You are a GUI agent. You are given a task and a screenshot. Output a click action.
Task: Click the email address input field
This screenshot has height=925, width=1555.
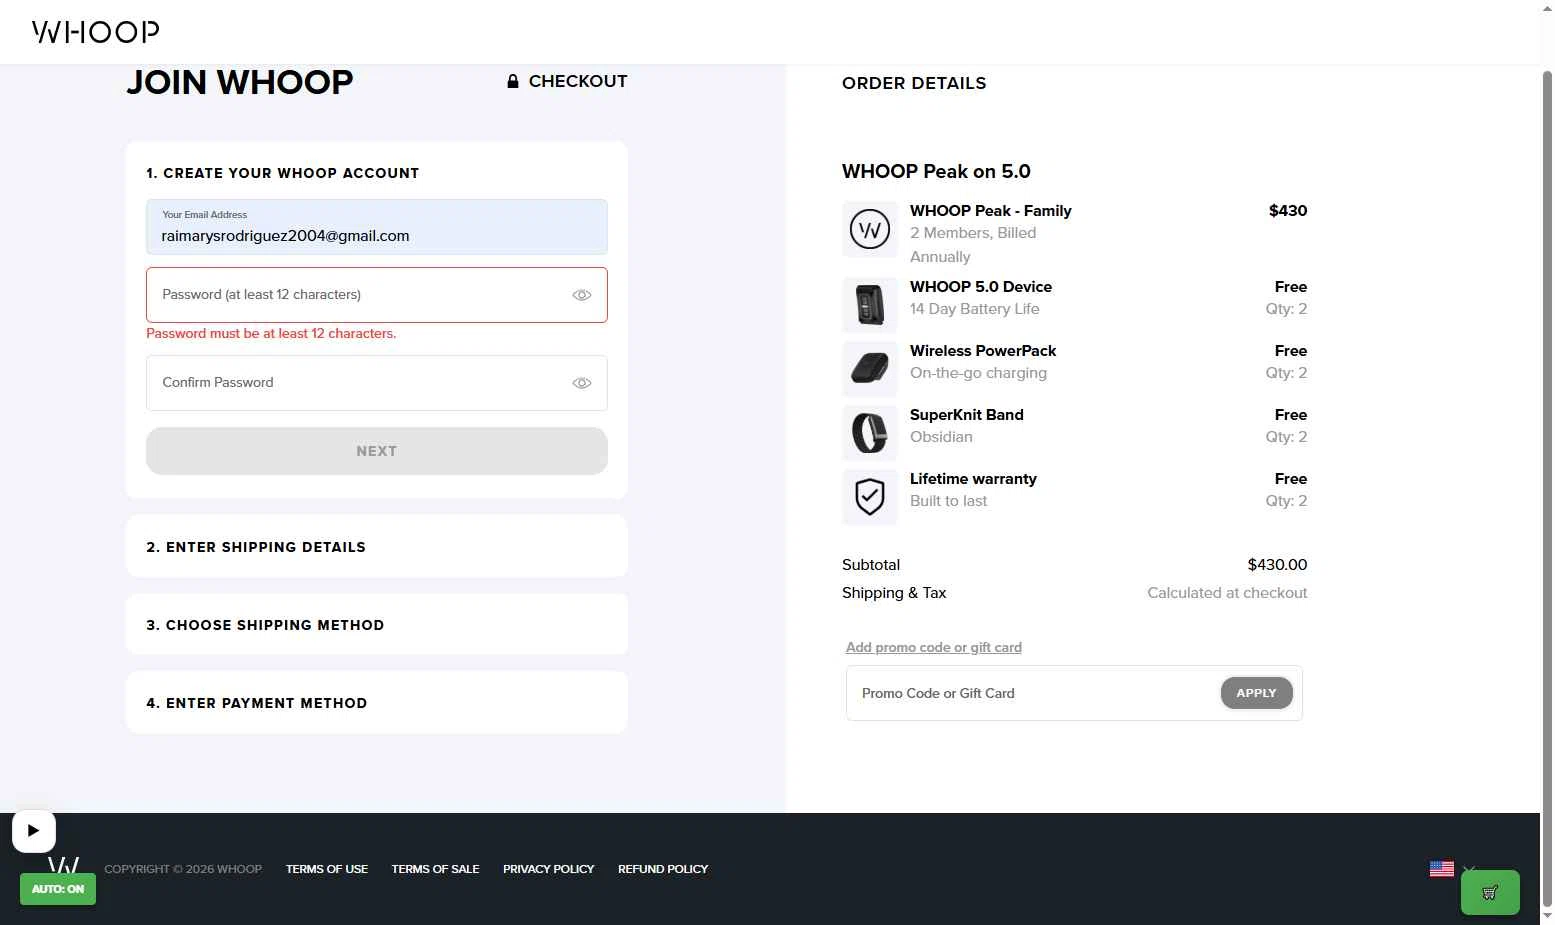coord(377,227)
